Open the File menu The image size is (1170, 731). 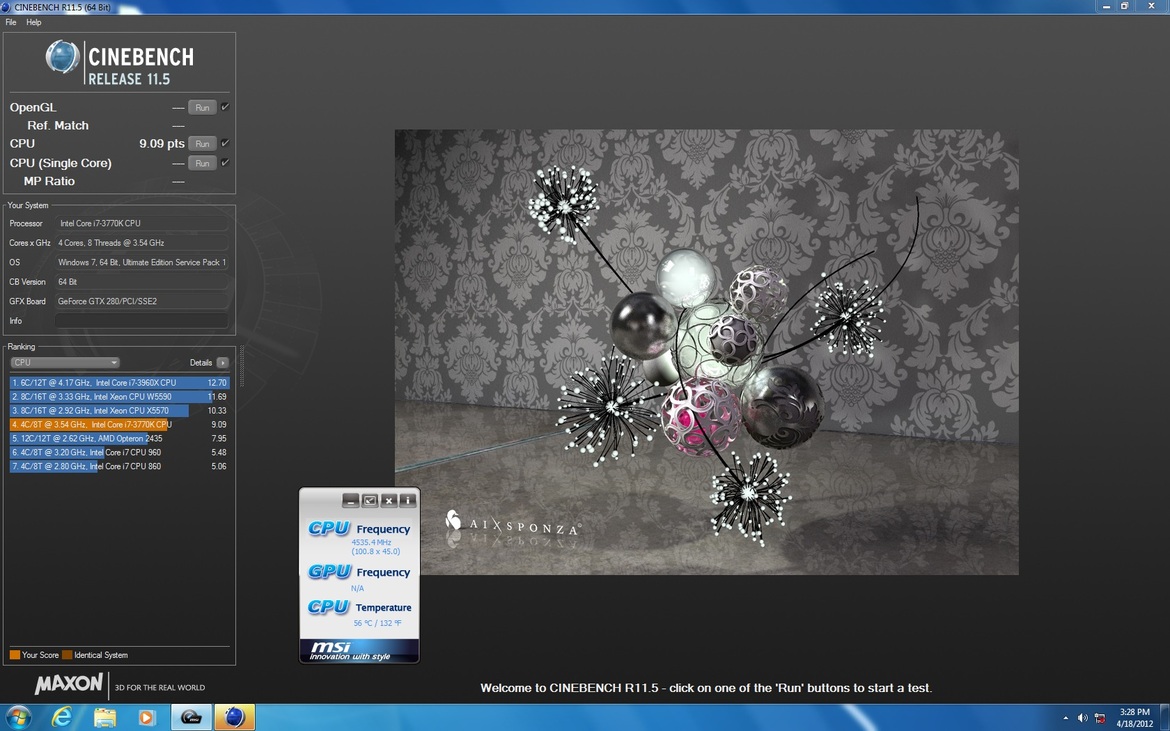coord(10,22)
